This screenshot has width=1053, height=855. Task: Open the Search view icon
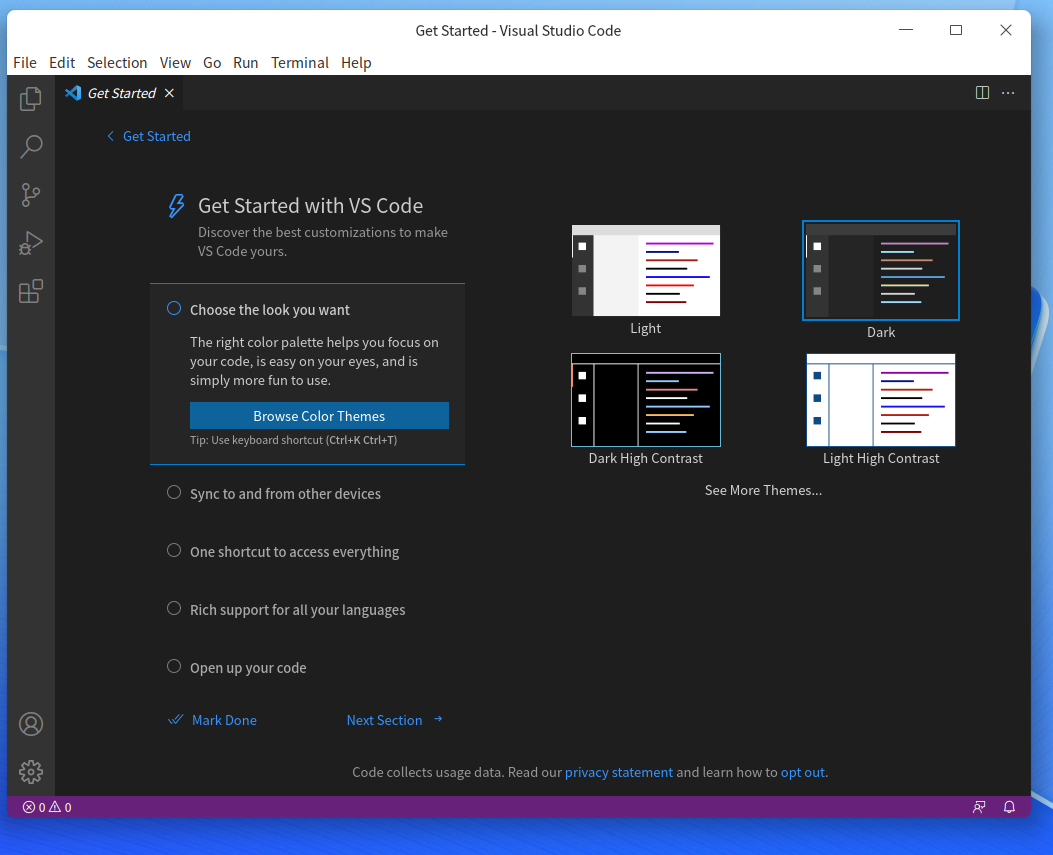click(x=31, y=146)
